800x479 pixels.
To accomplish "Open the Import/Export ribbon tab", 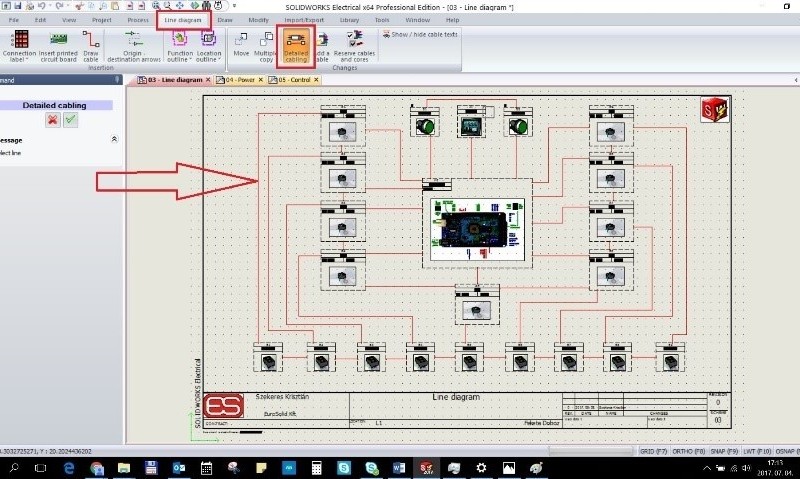I will (304, 20).
